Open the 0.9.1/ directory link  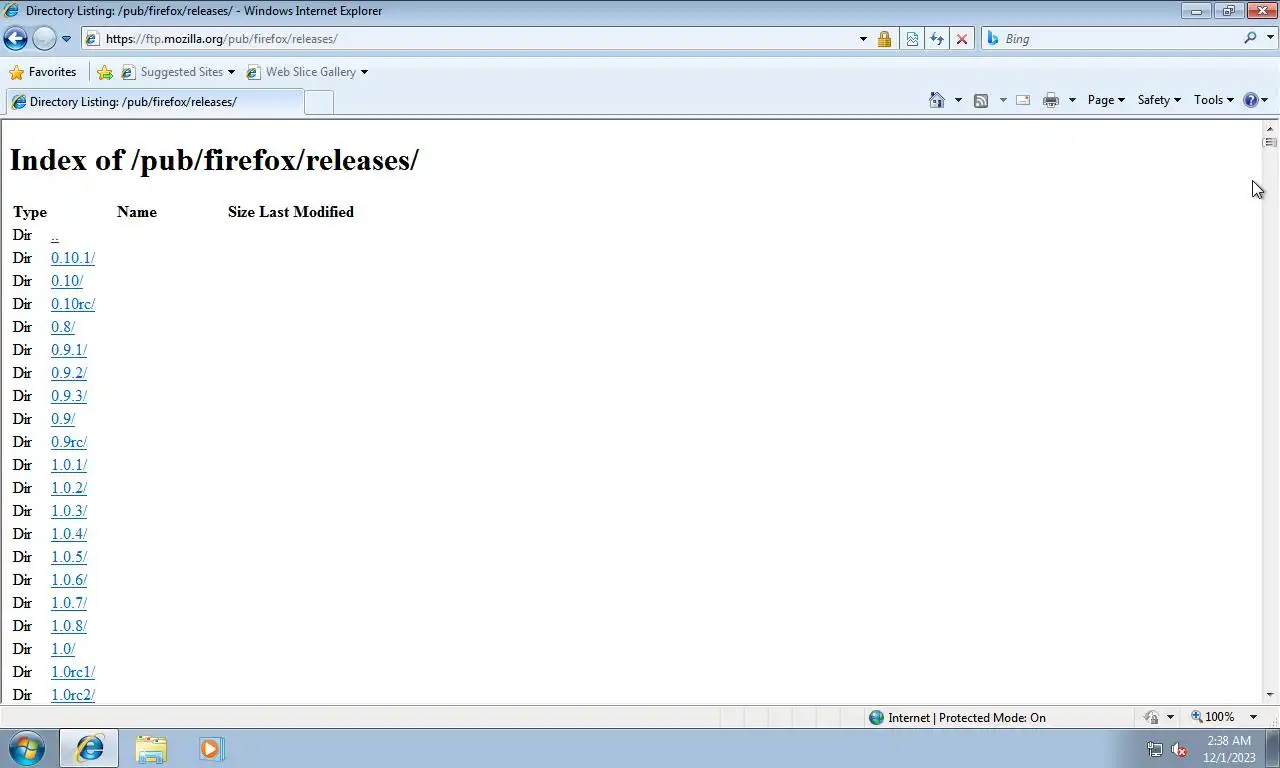69,350
